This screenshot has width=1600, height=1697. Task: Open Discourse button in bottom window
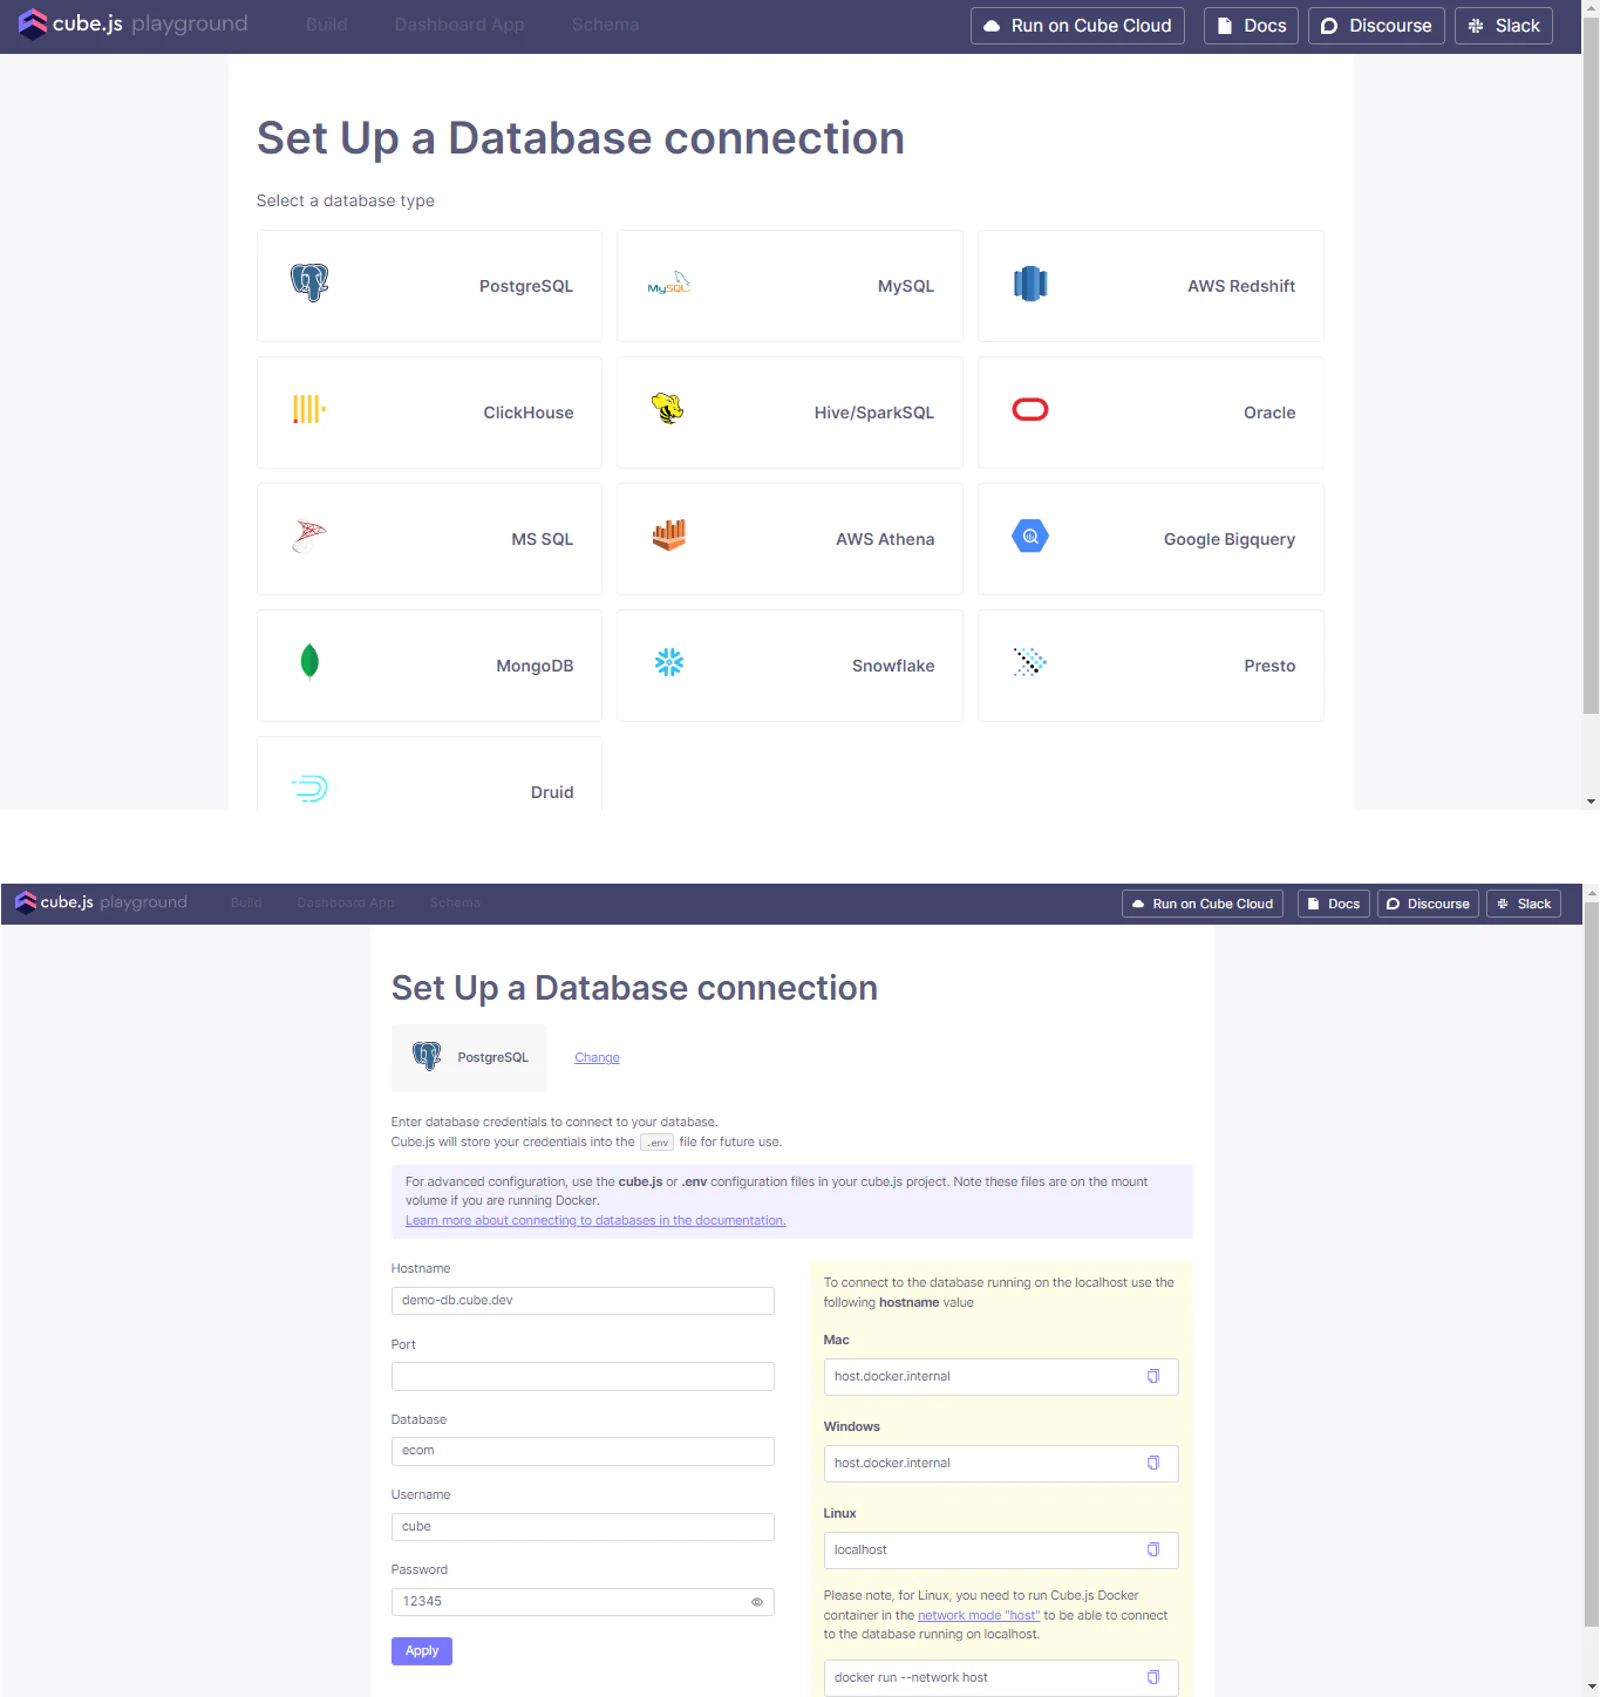(1428, 904)
